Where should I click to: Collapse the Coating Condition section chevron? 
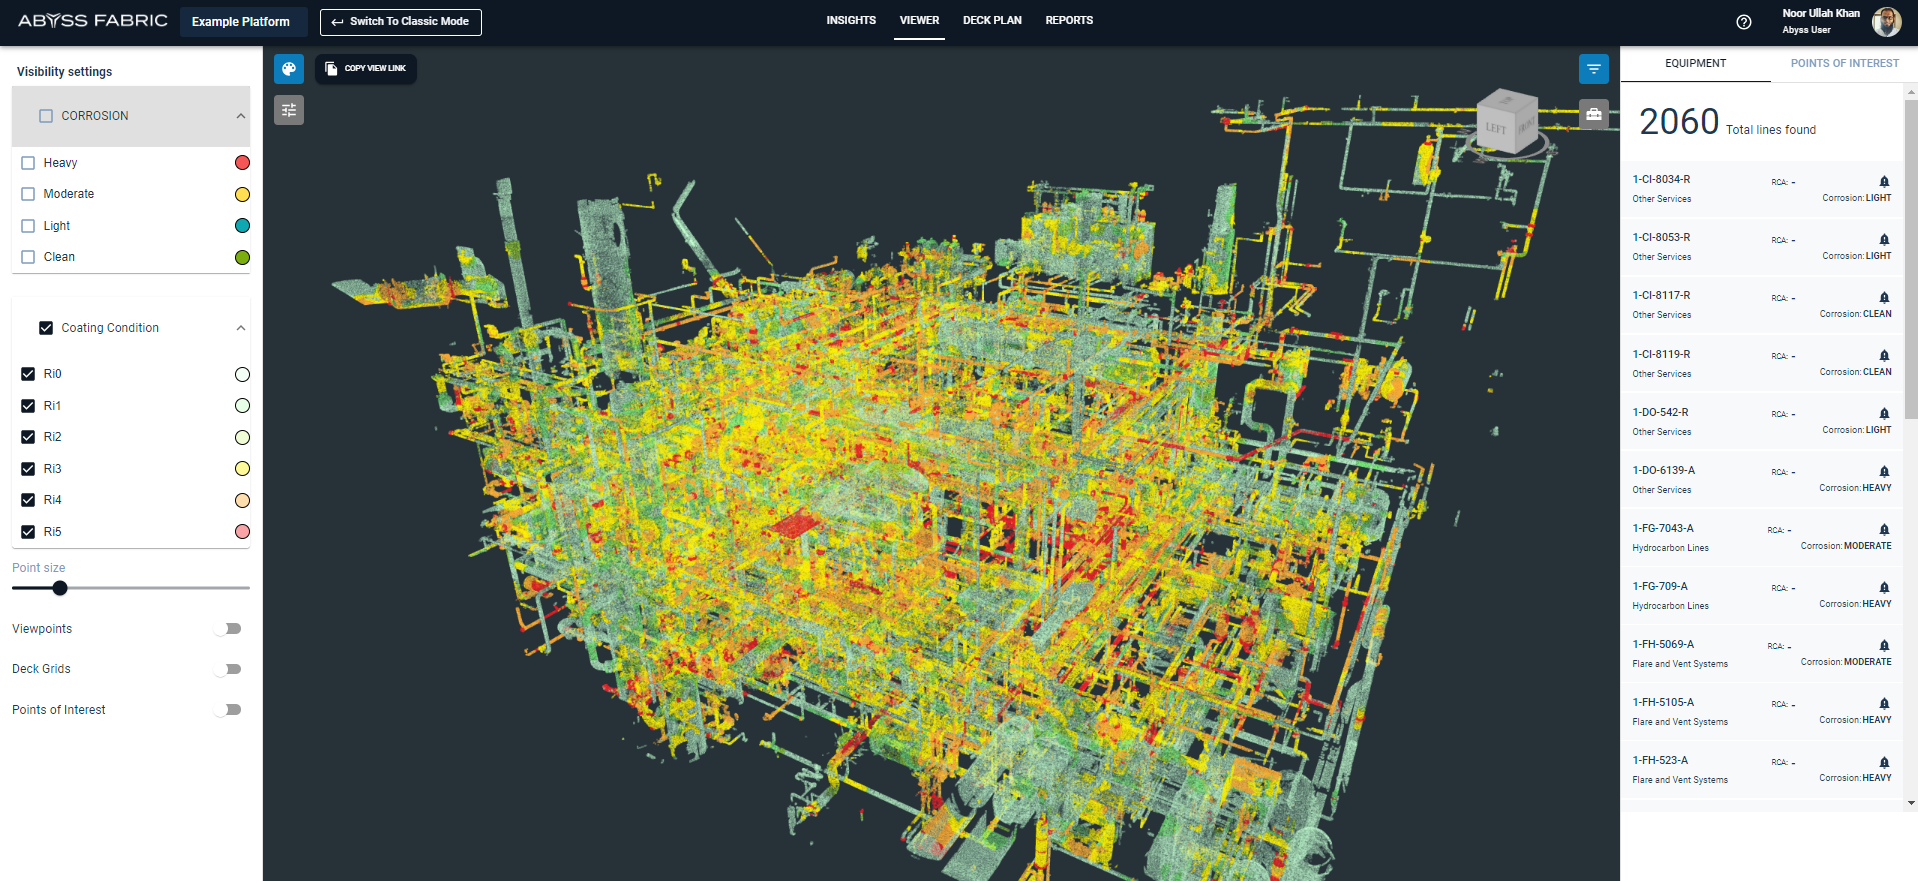(241, 328)
